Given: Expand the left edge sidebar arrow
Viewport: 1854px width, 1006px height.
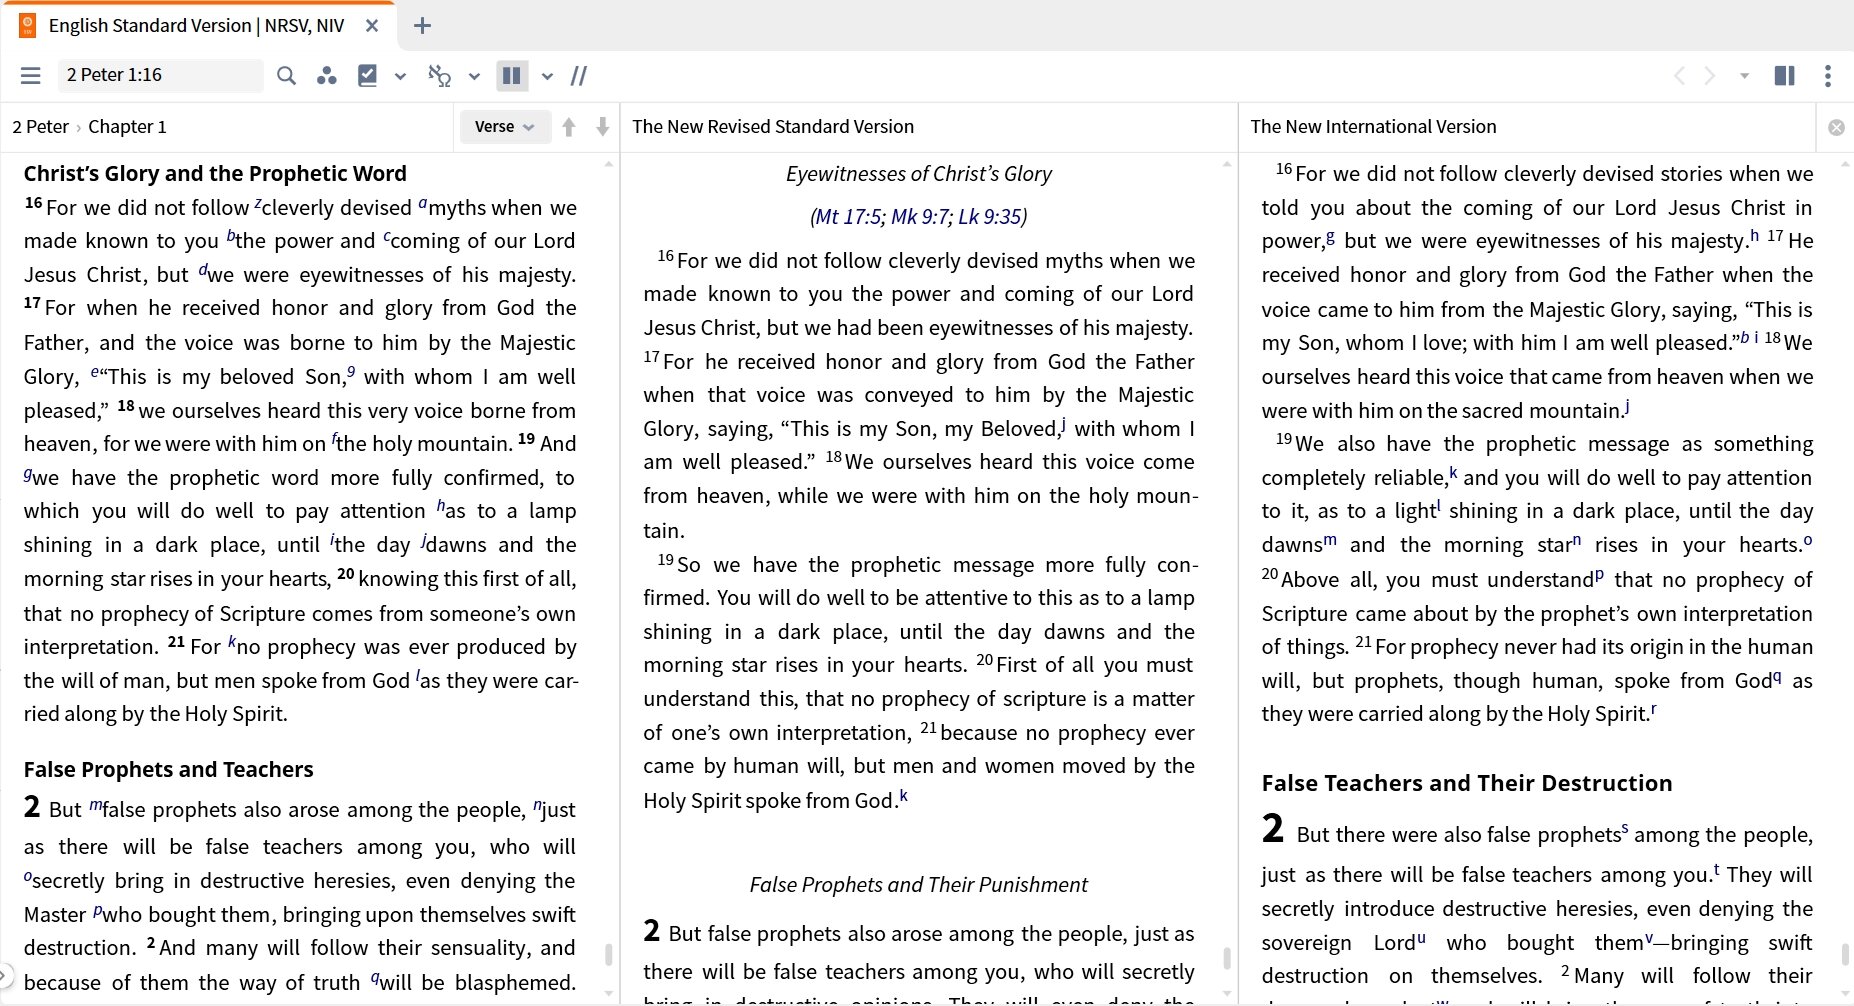Looking at the screenshot, I should pyautogui.click(x=5, y=974).
